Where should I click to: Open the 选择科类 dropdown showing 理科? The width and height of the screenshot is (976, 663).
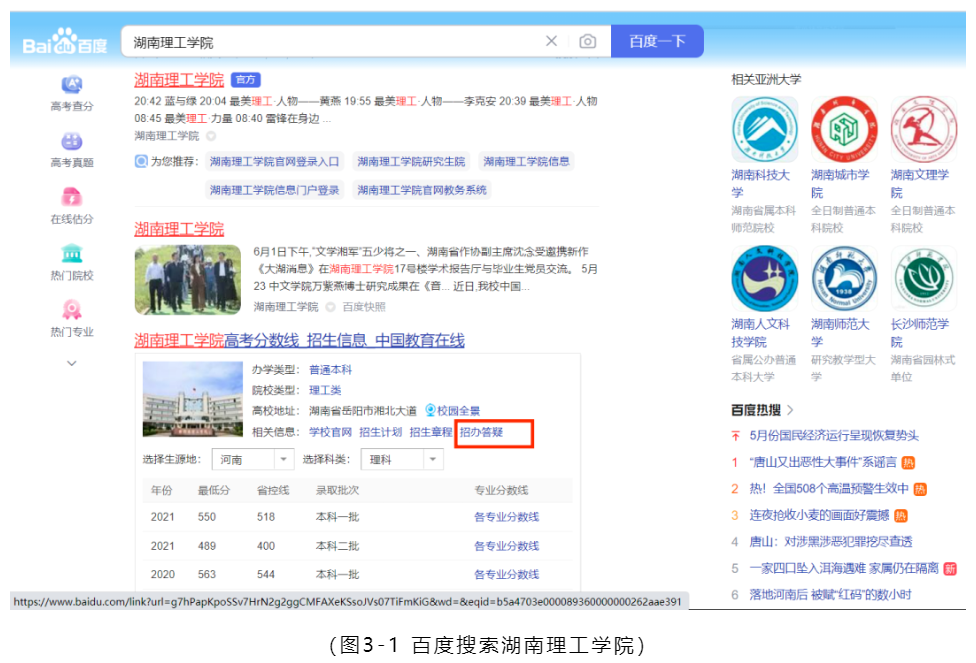(x=403, y=459)
